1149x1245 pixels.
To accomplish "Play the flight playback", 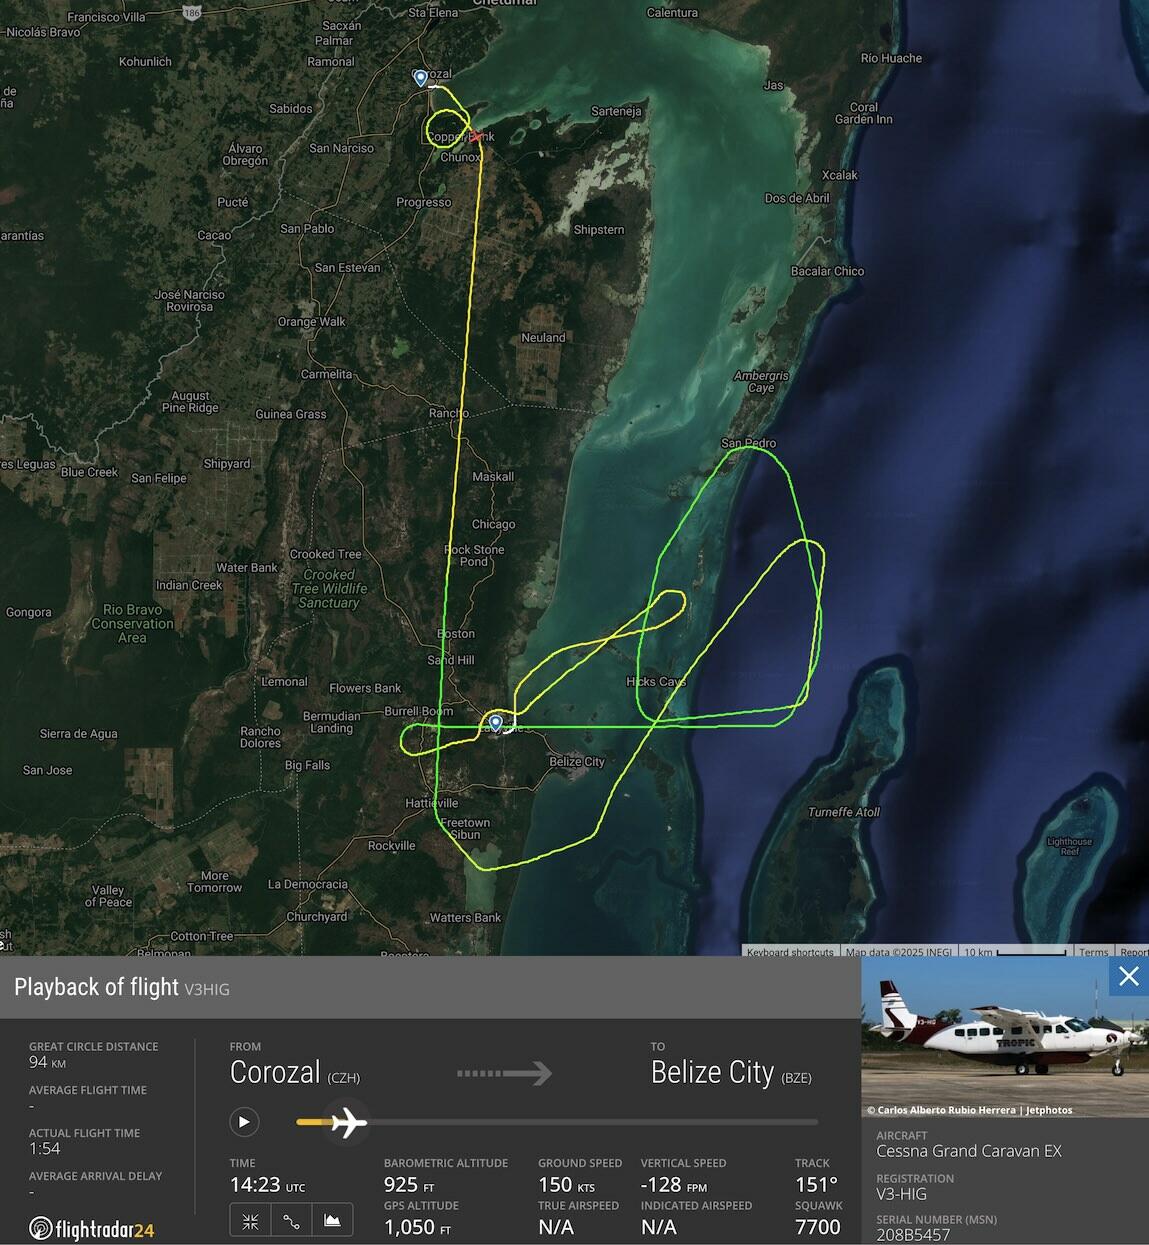I will [x=244, y=1122].
